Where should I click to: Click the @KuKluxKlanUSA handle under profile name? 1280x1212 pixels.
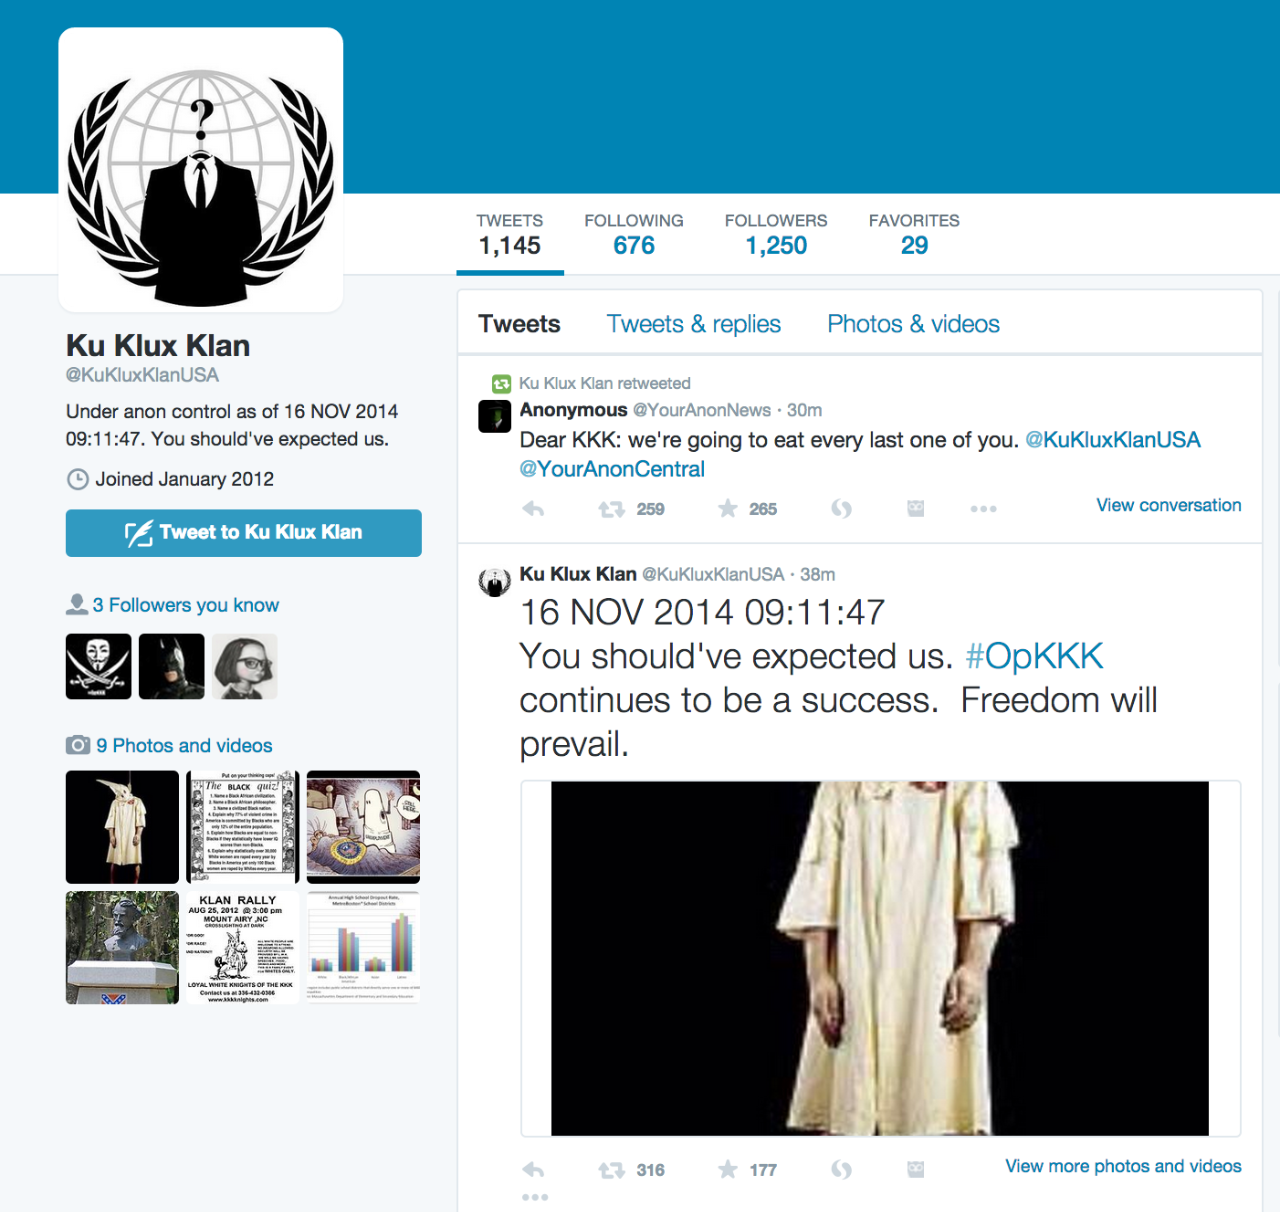tap(142, 375)
